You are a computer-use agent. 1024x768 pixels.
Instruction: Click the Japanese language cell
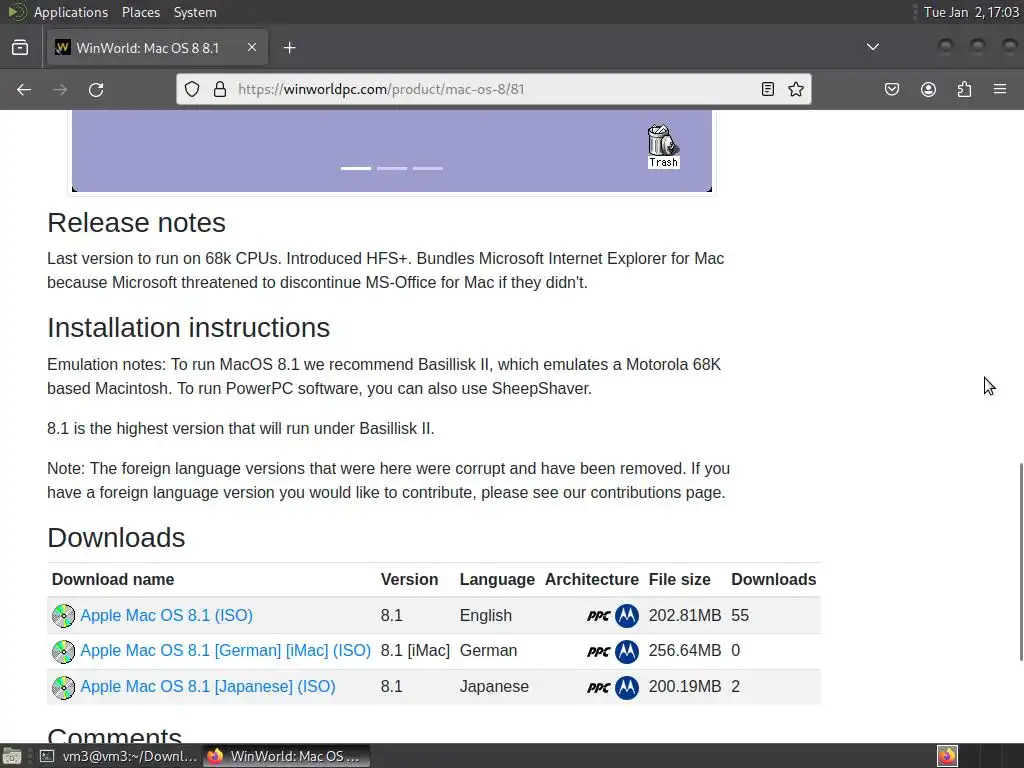point(494,686)
